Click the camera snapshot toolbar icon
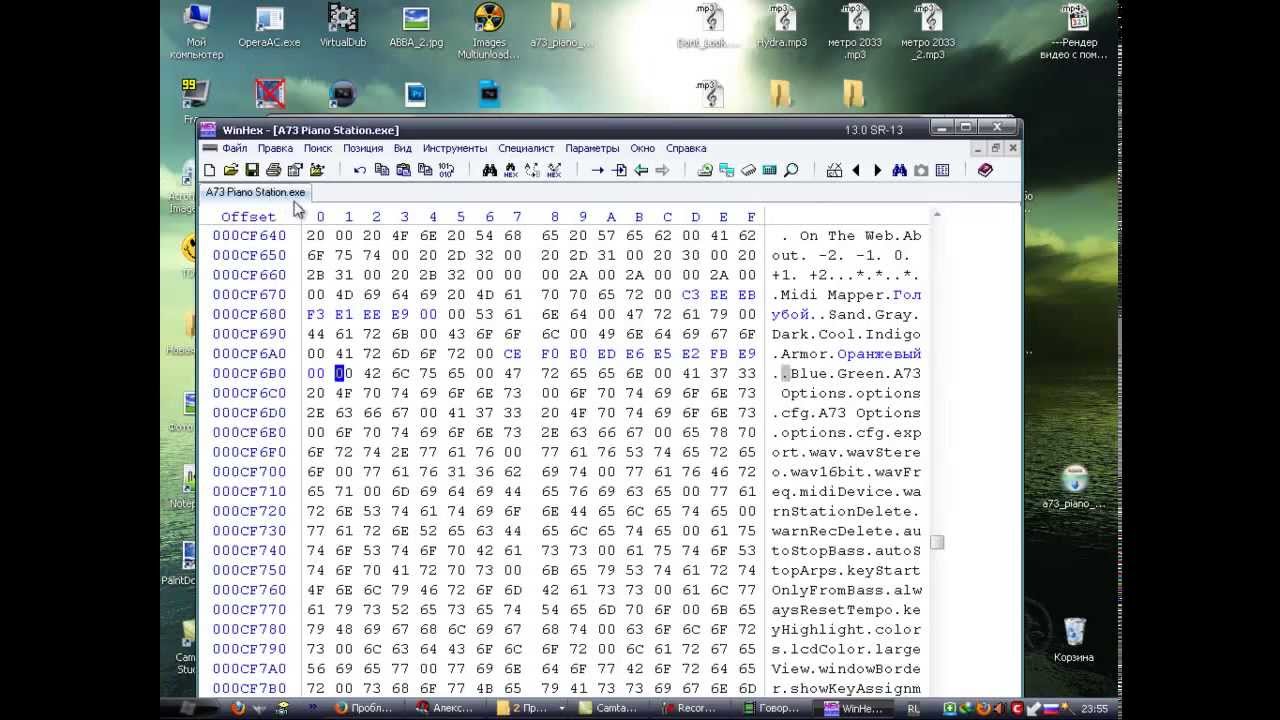1280x720 pixels. [x=921, y=170]
